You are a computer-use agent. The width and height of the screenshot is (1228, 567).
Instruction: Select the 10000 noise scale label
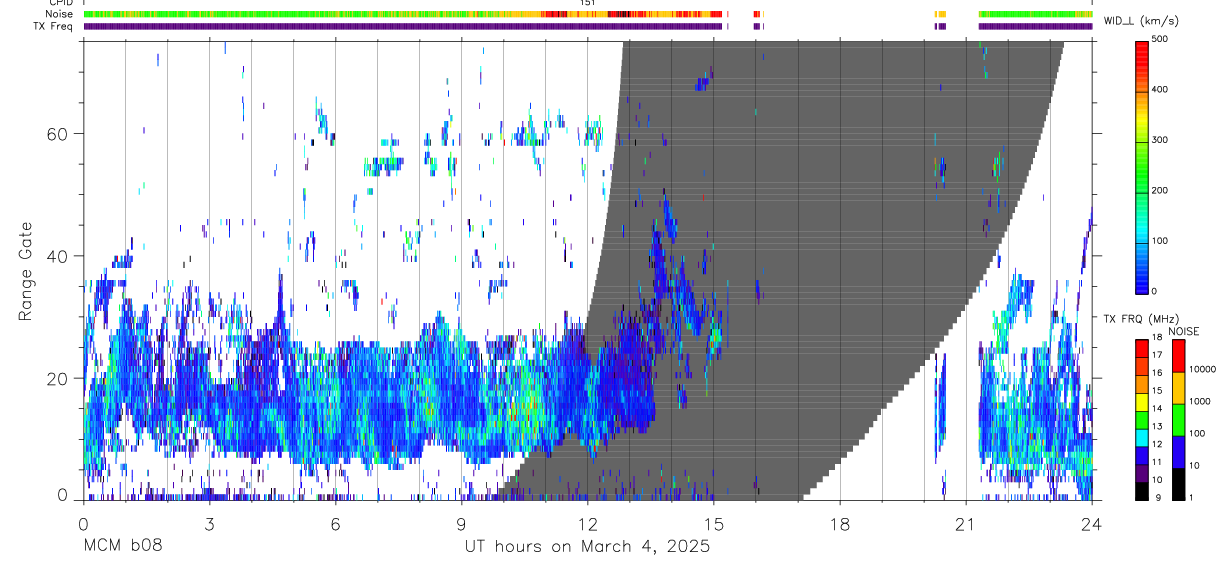(x=1203, y=369)
